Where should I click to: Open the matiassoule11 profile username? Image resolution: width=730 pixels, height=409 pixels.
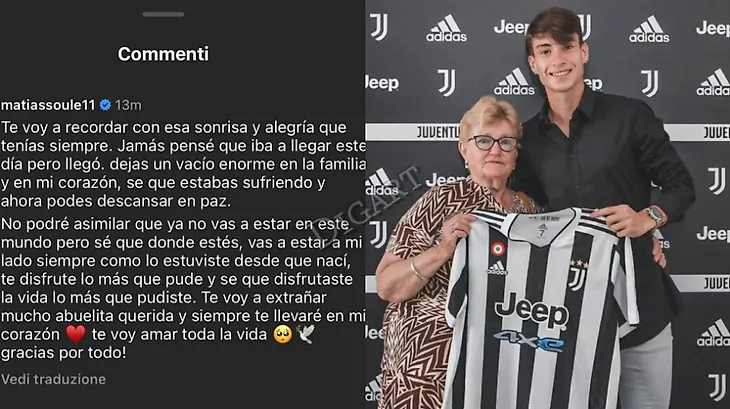click(x=48, y=105)
